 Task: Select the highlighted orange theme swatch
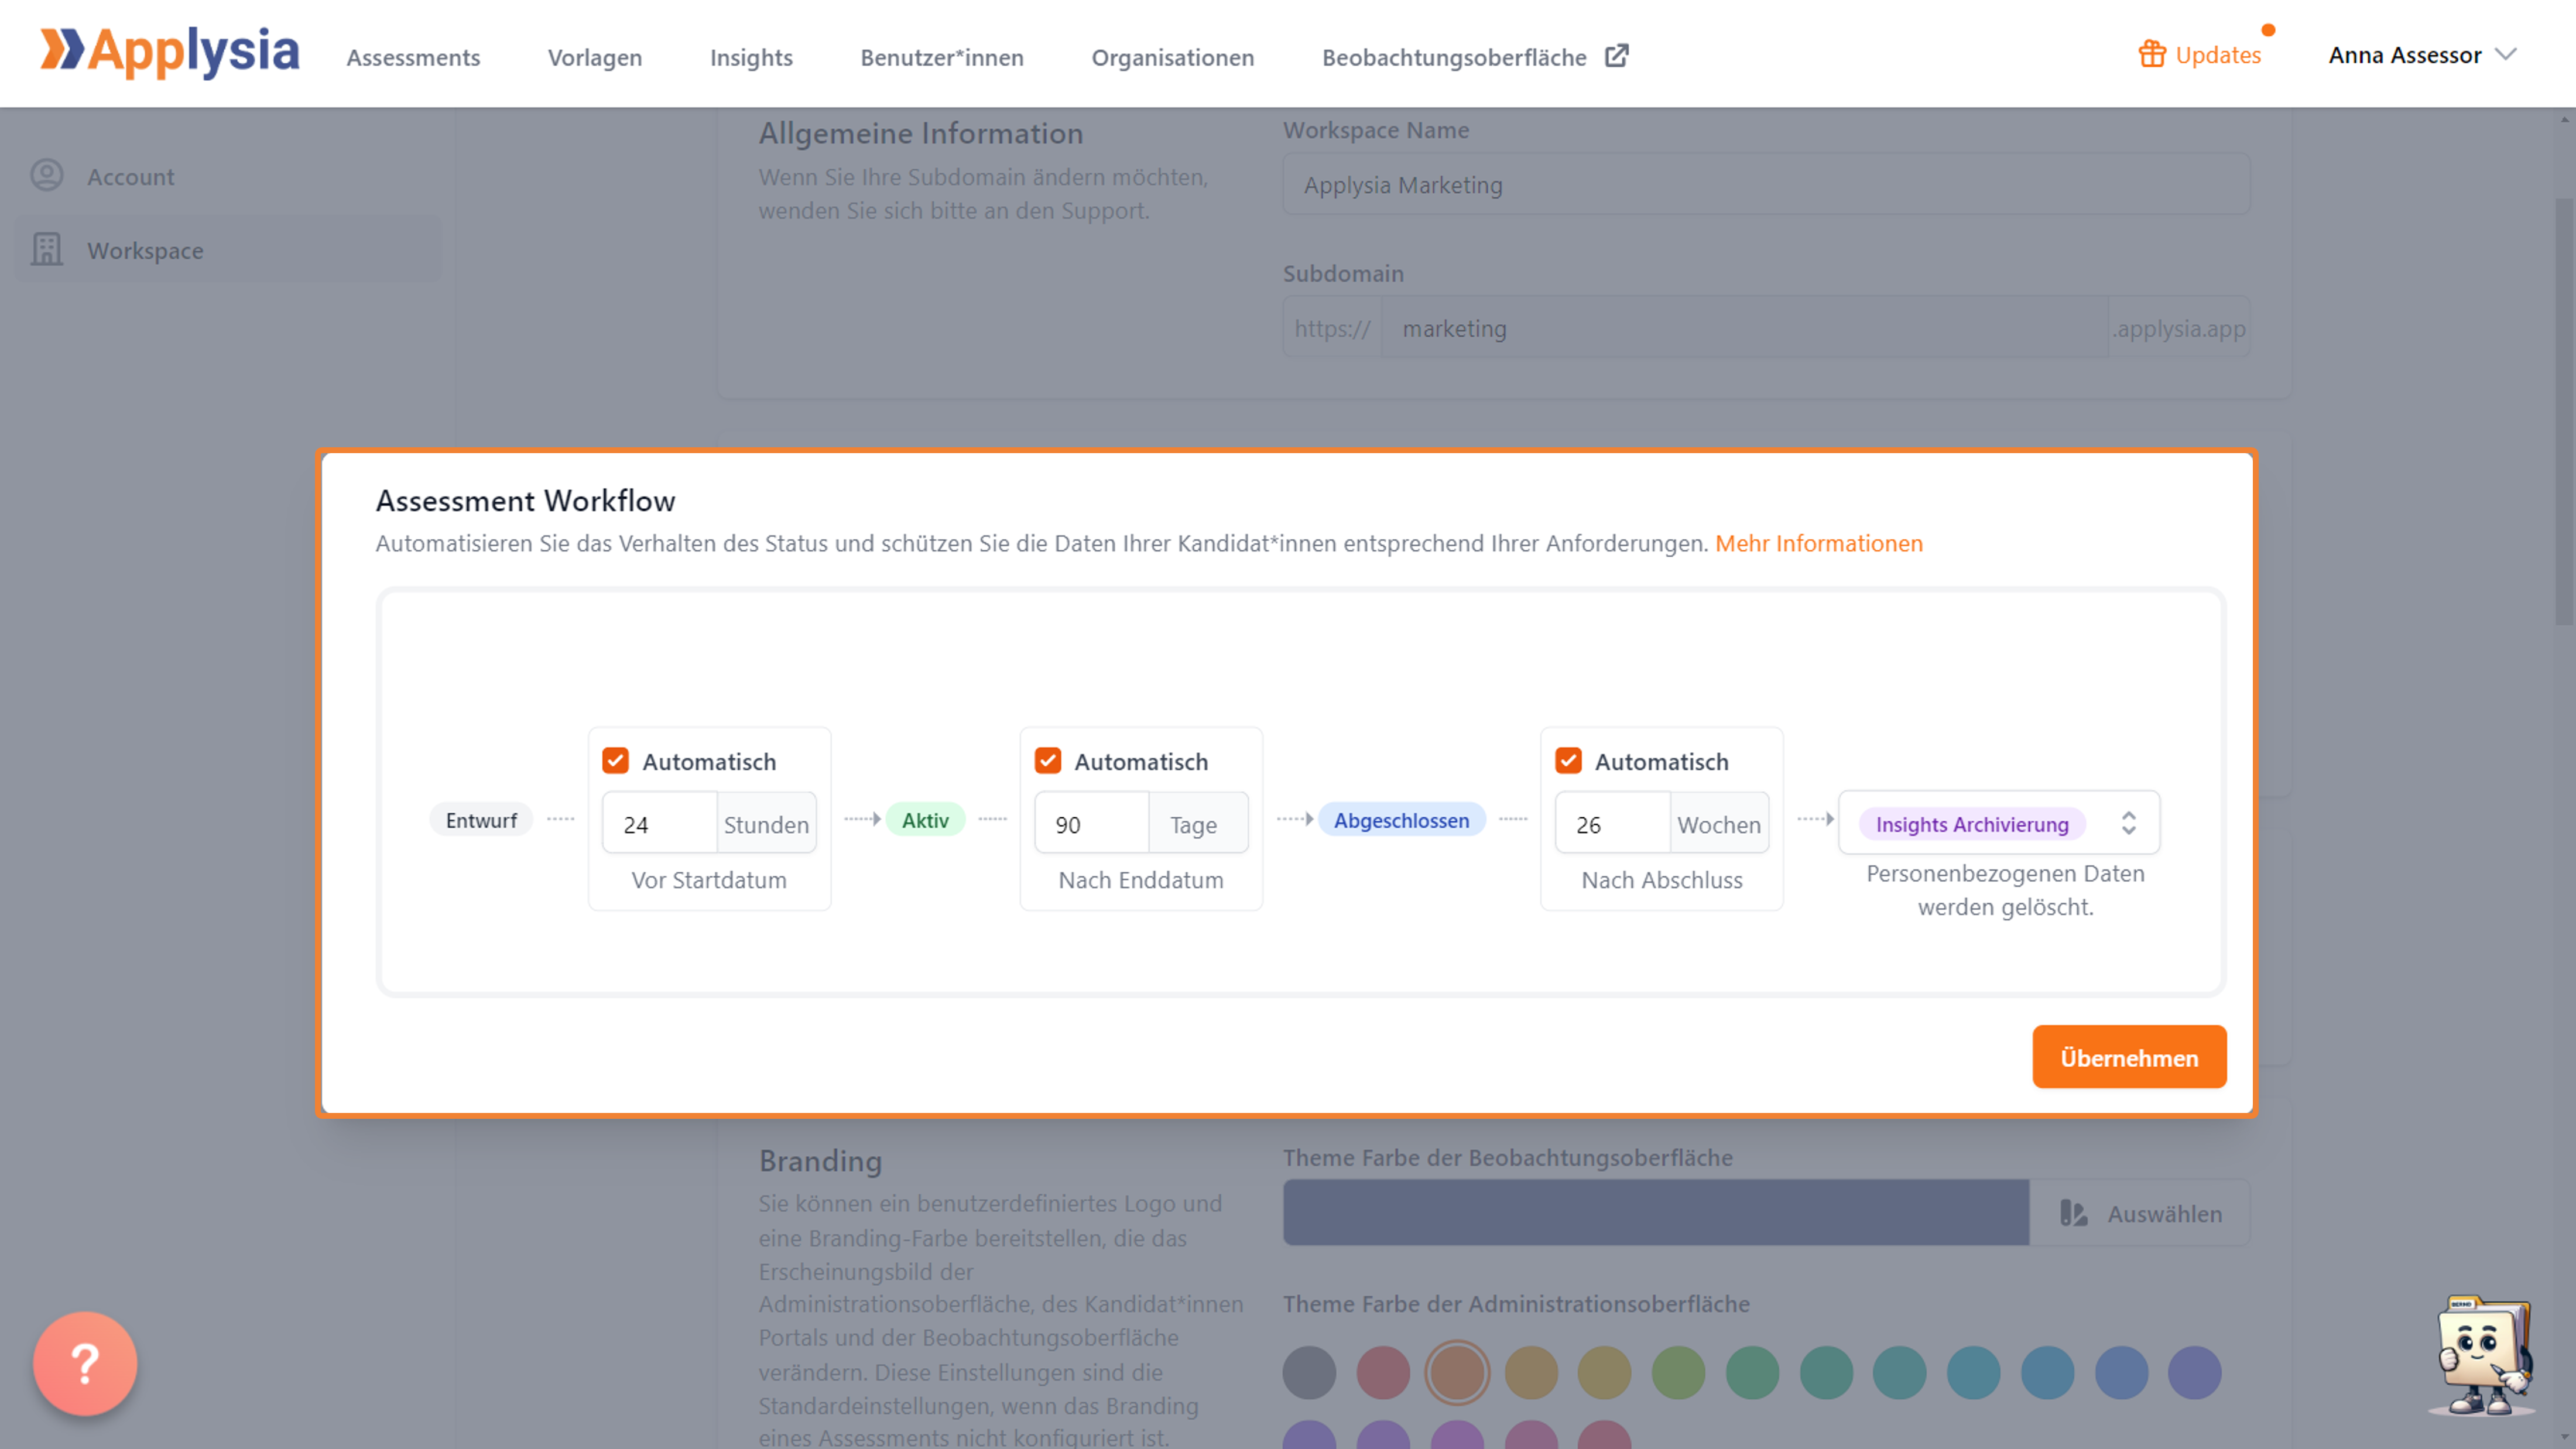click(x=1457, y=1372)
